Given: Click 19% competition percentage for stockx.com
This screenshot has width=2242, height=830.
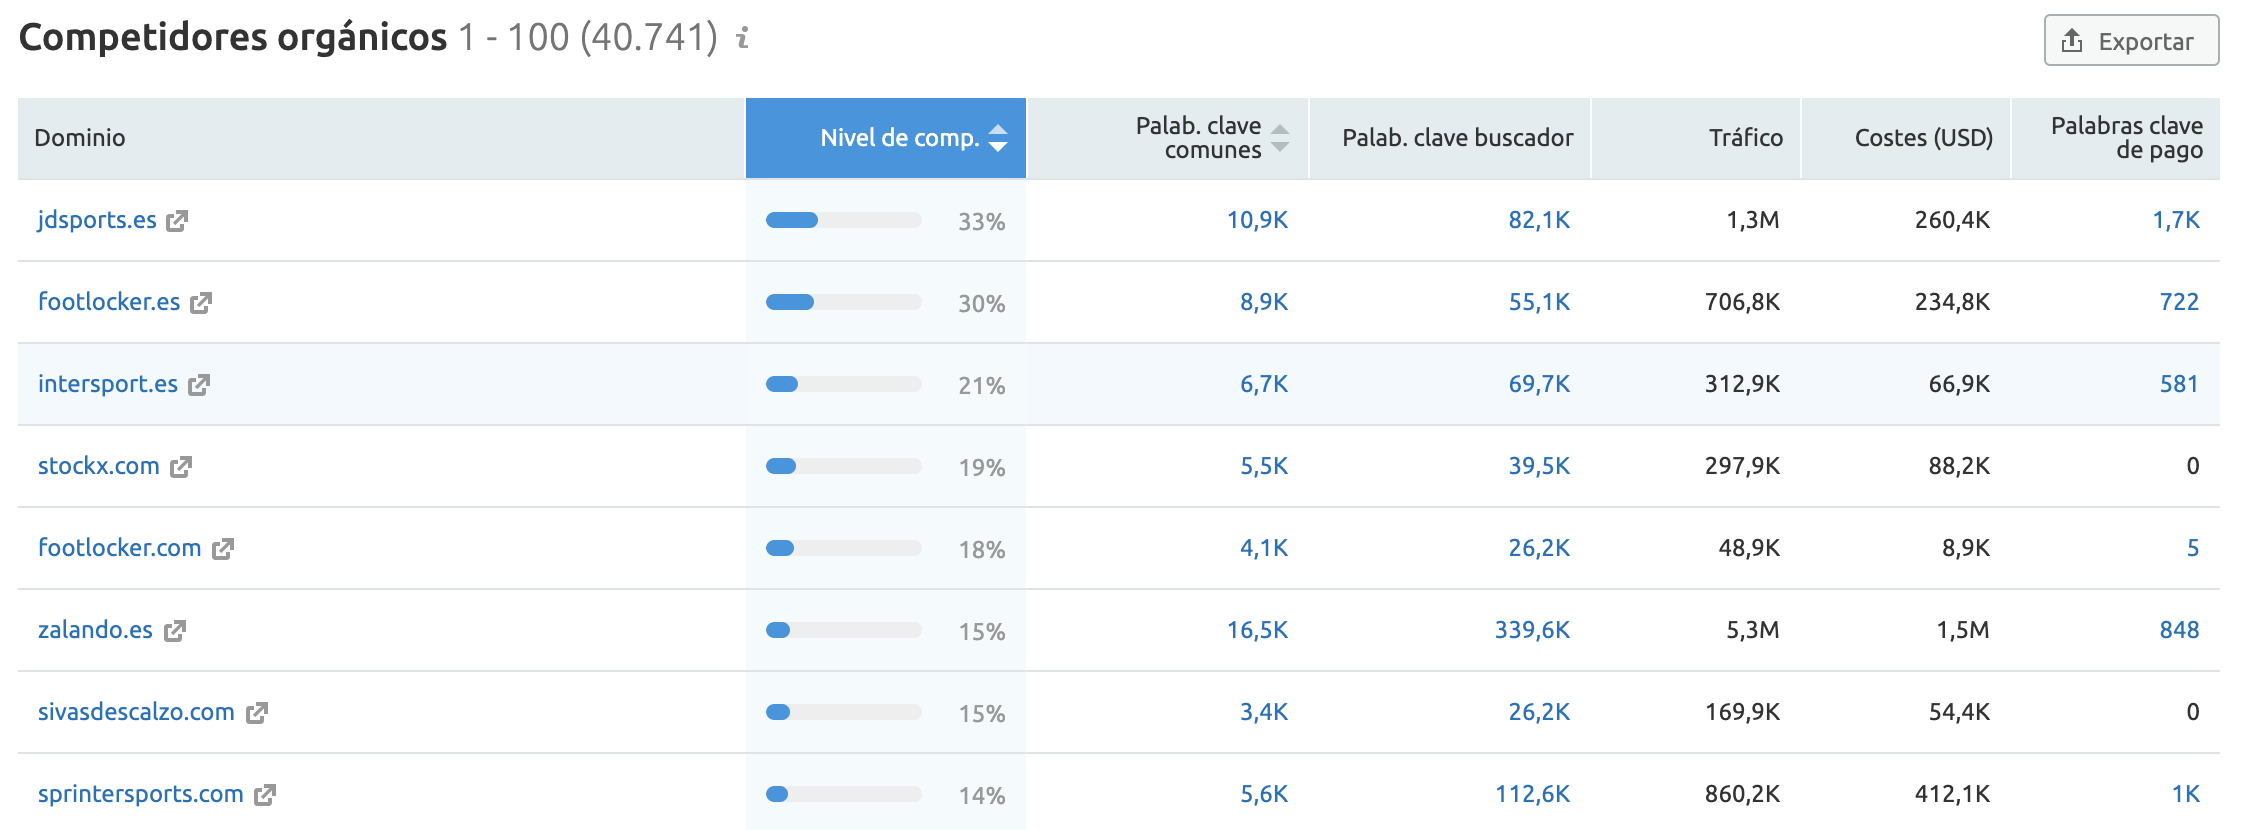Looking at the screenshot, I should 981,468.
